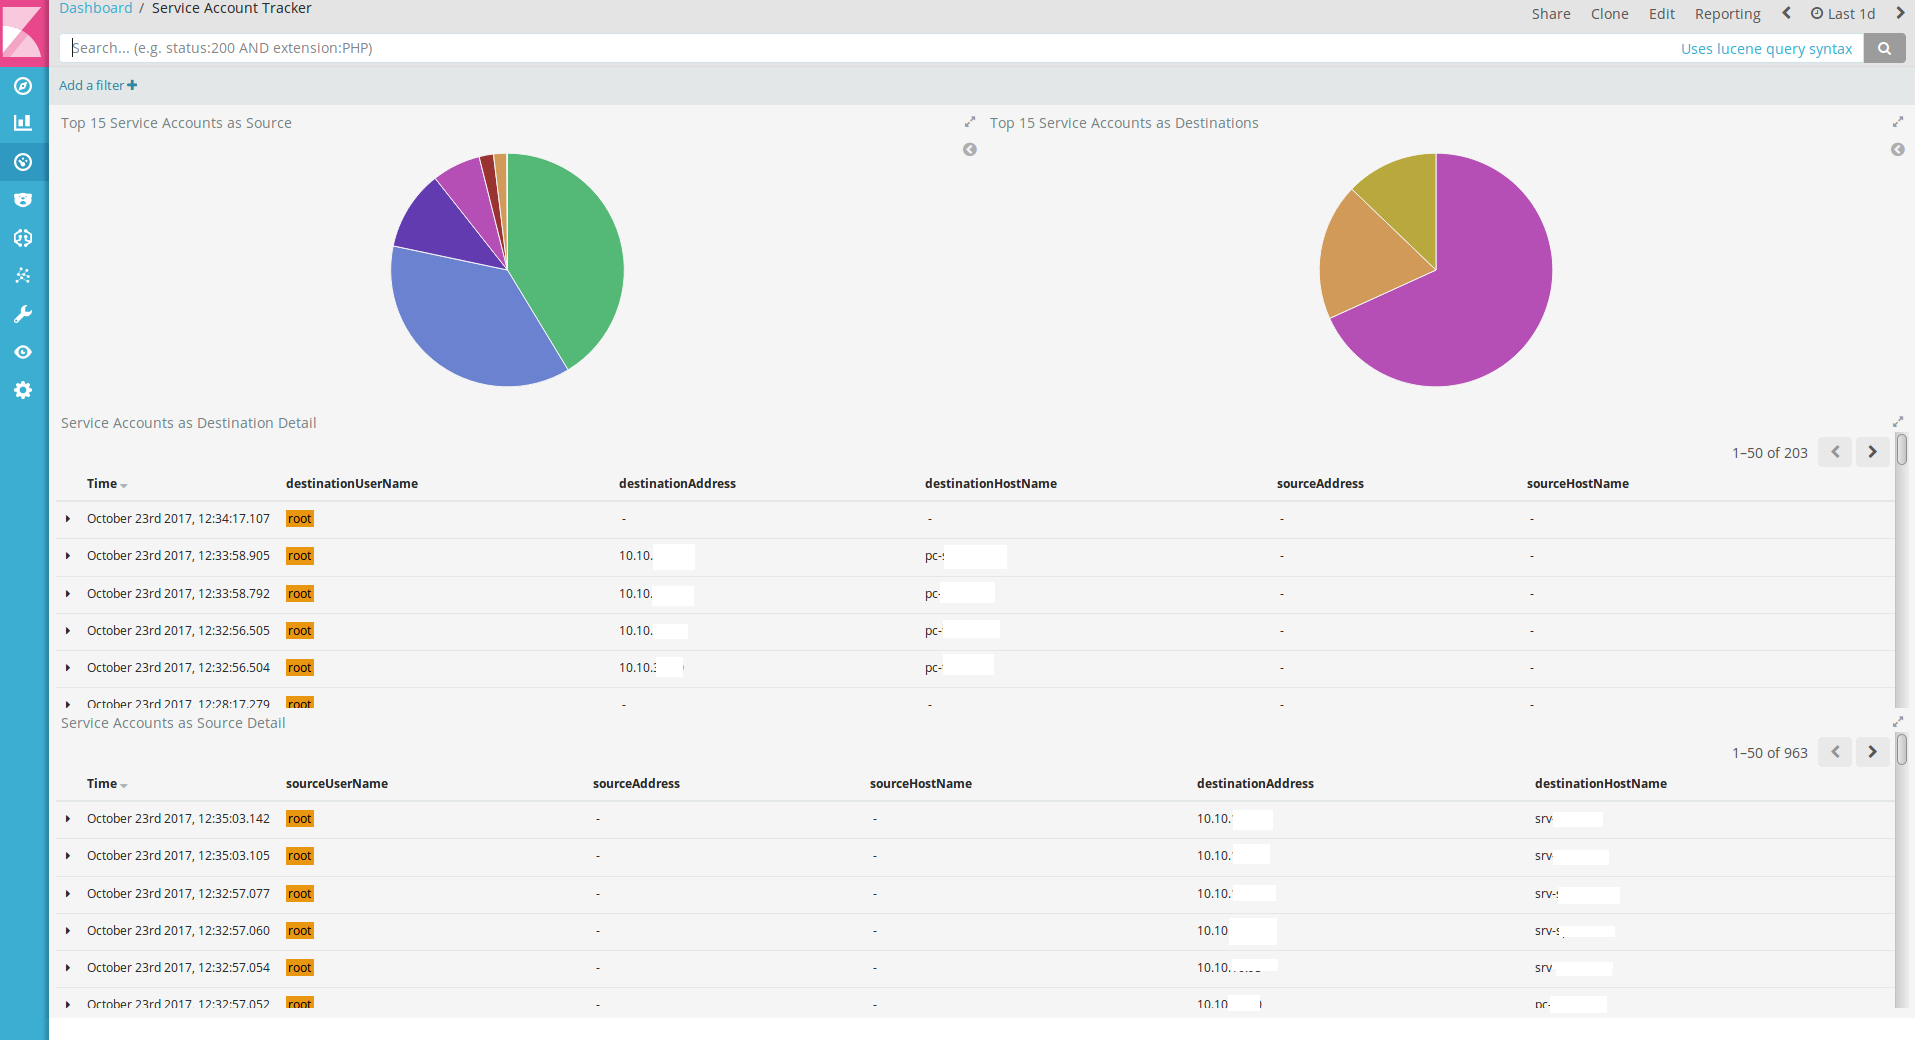Image resolution: width=1915 pixels, height=1040 pixels.
Task: Toggle legend for Service Accounts as Source chart
Action: tap(969, 150)
